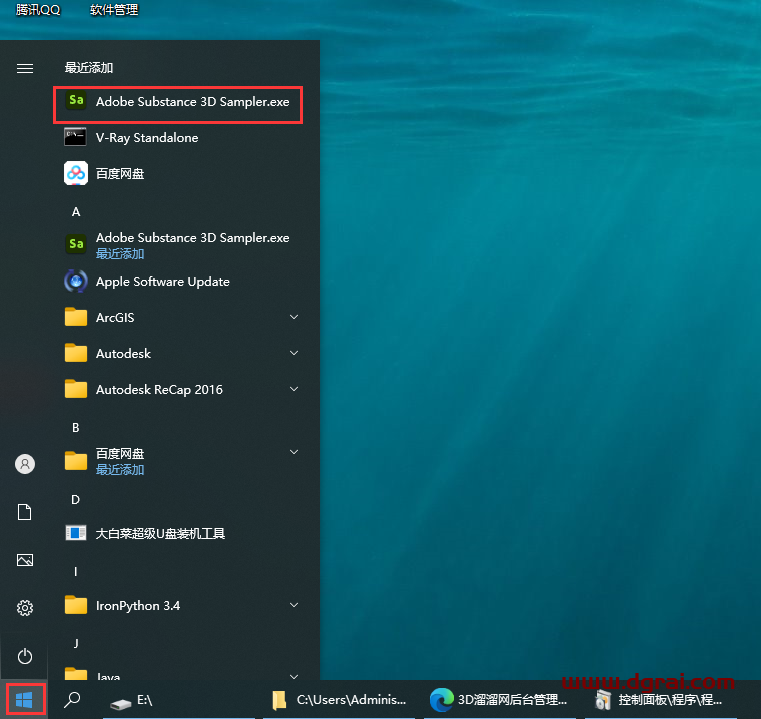Switch to 控制面板\程序 taskbar item

(660, 700)
